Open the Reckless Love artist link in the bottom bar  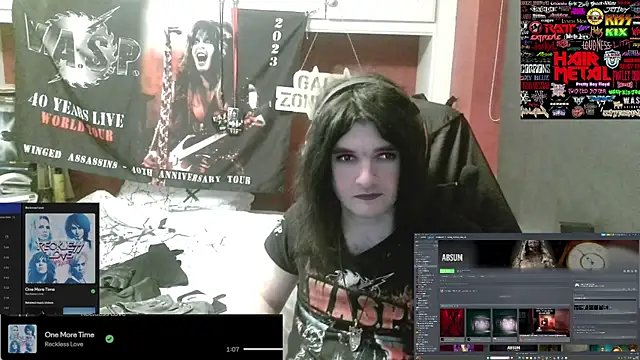click(64, 344)
